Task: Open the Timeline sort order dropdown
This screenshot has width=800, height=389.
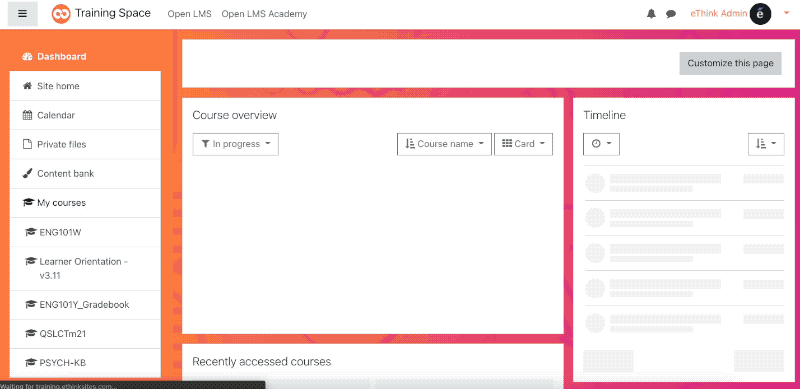Action: tap(766, 144)
